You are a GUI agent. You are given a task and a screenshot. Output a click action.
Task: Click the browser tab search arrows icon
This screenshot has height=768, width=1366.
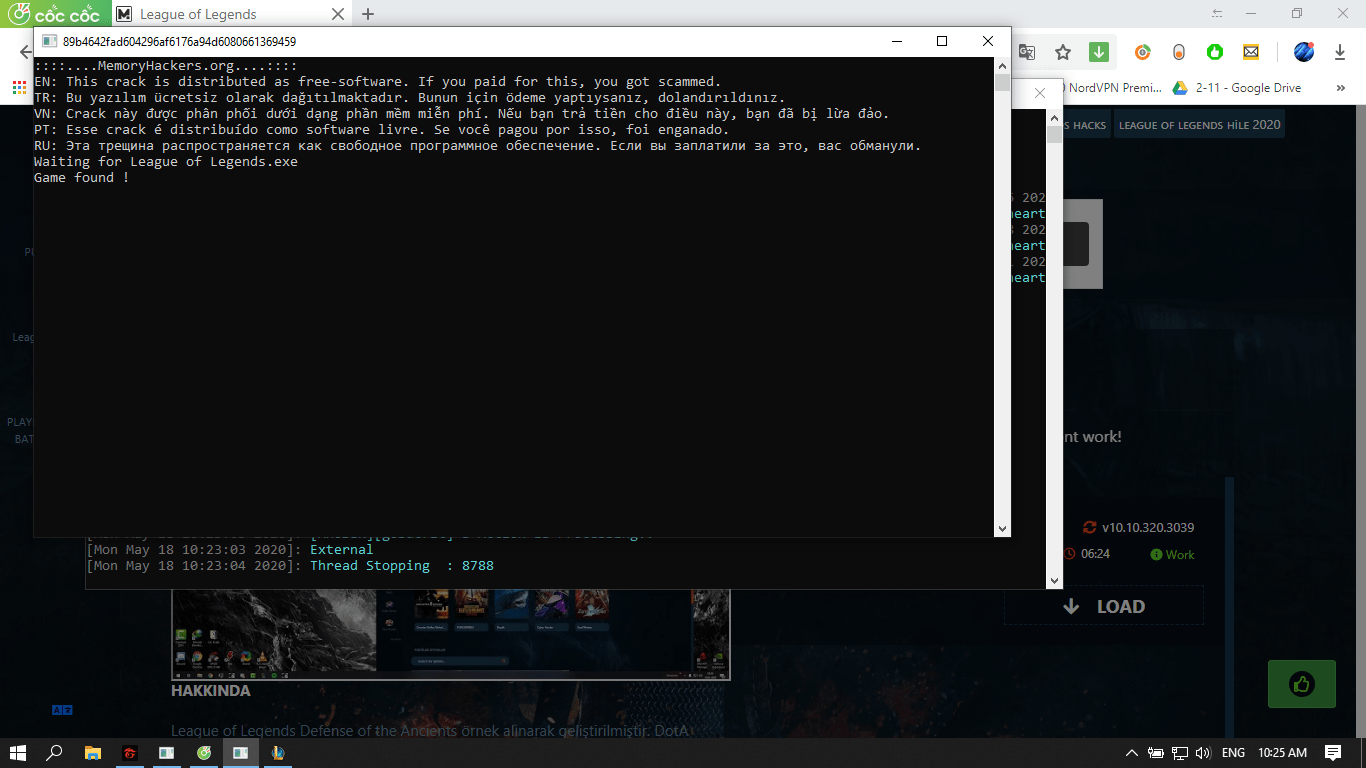click(1218, 14)
